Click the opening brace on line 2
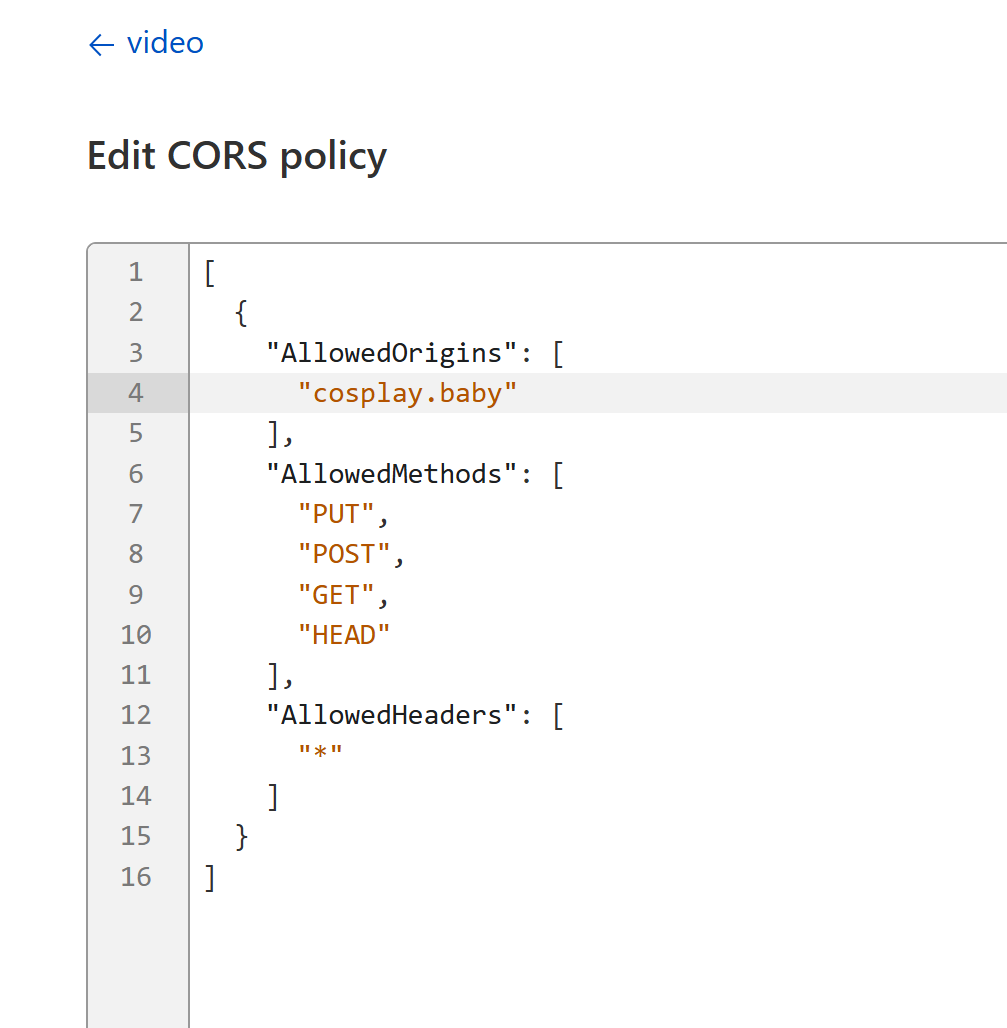 pyautogui.click(x=241, y=313)
